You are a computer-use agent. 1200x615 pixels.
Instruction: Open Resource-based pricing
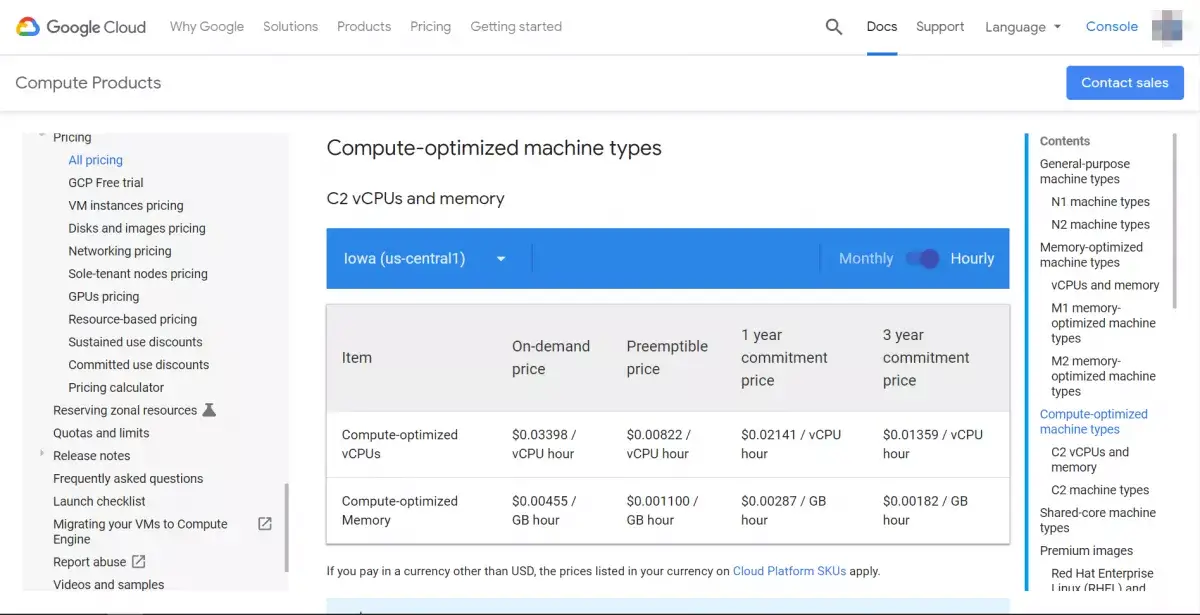[133, 320]
